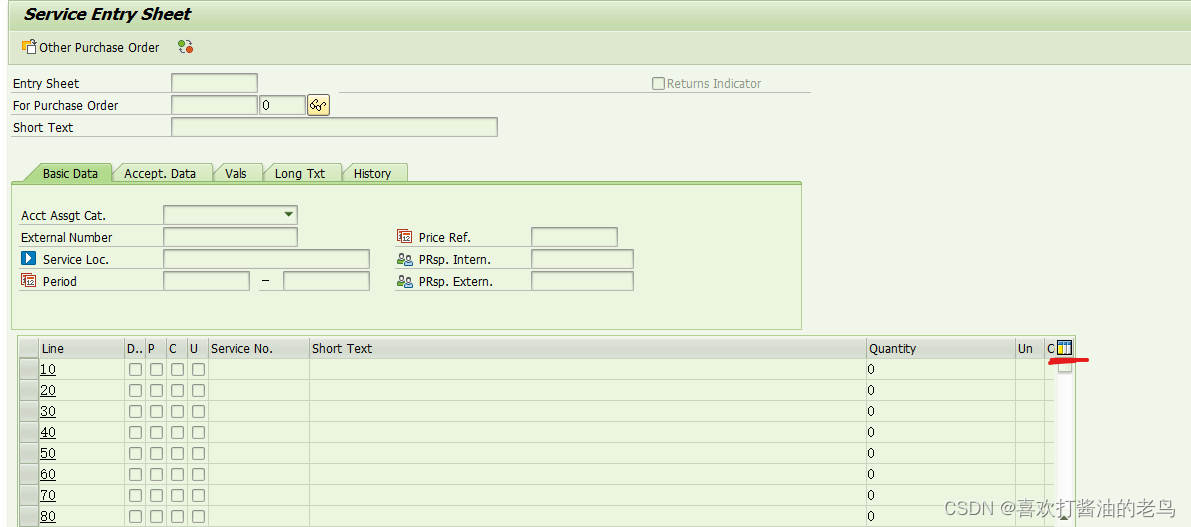The width and height of the screenshot is (1191, 527).
Task: Click line number 70 link
Action: point(48,495)
